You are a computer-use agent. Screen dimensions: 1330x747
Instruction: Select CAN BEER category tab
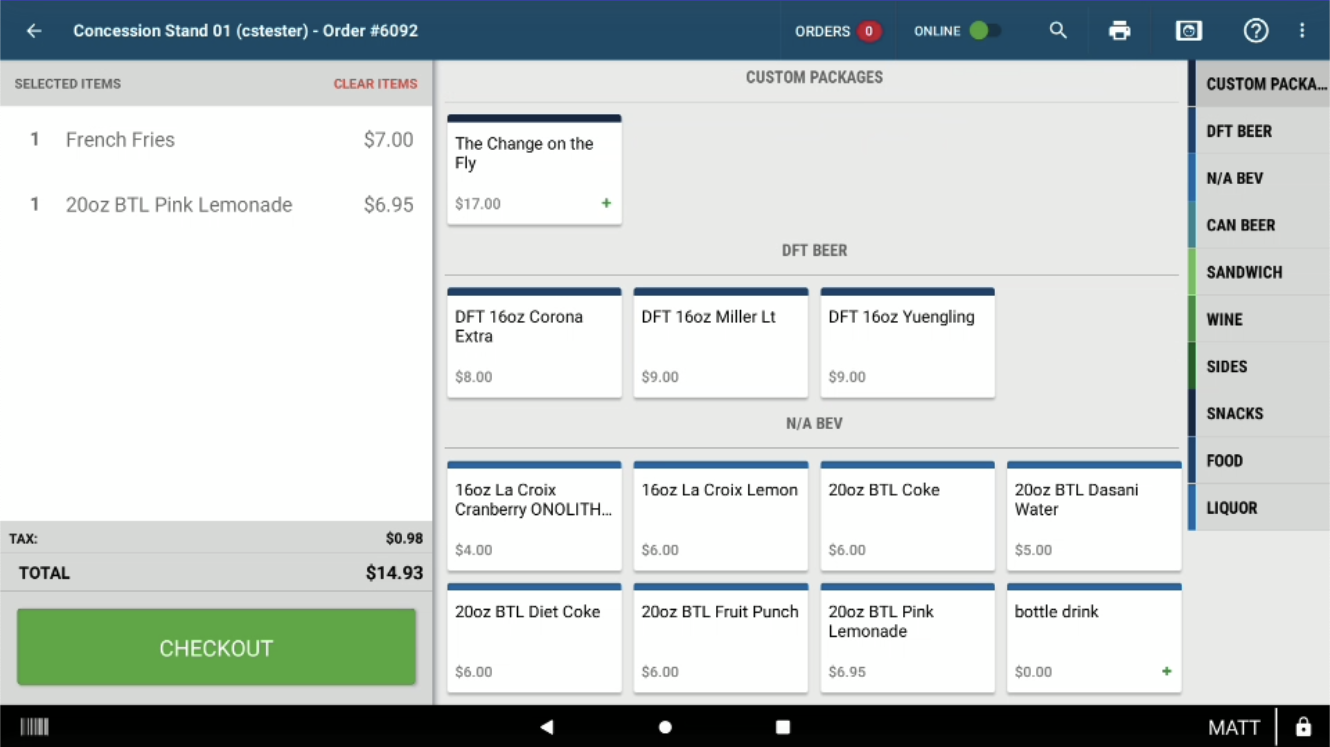tap(1259, 225)
